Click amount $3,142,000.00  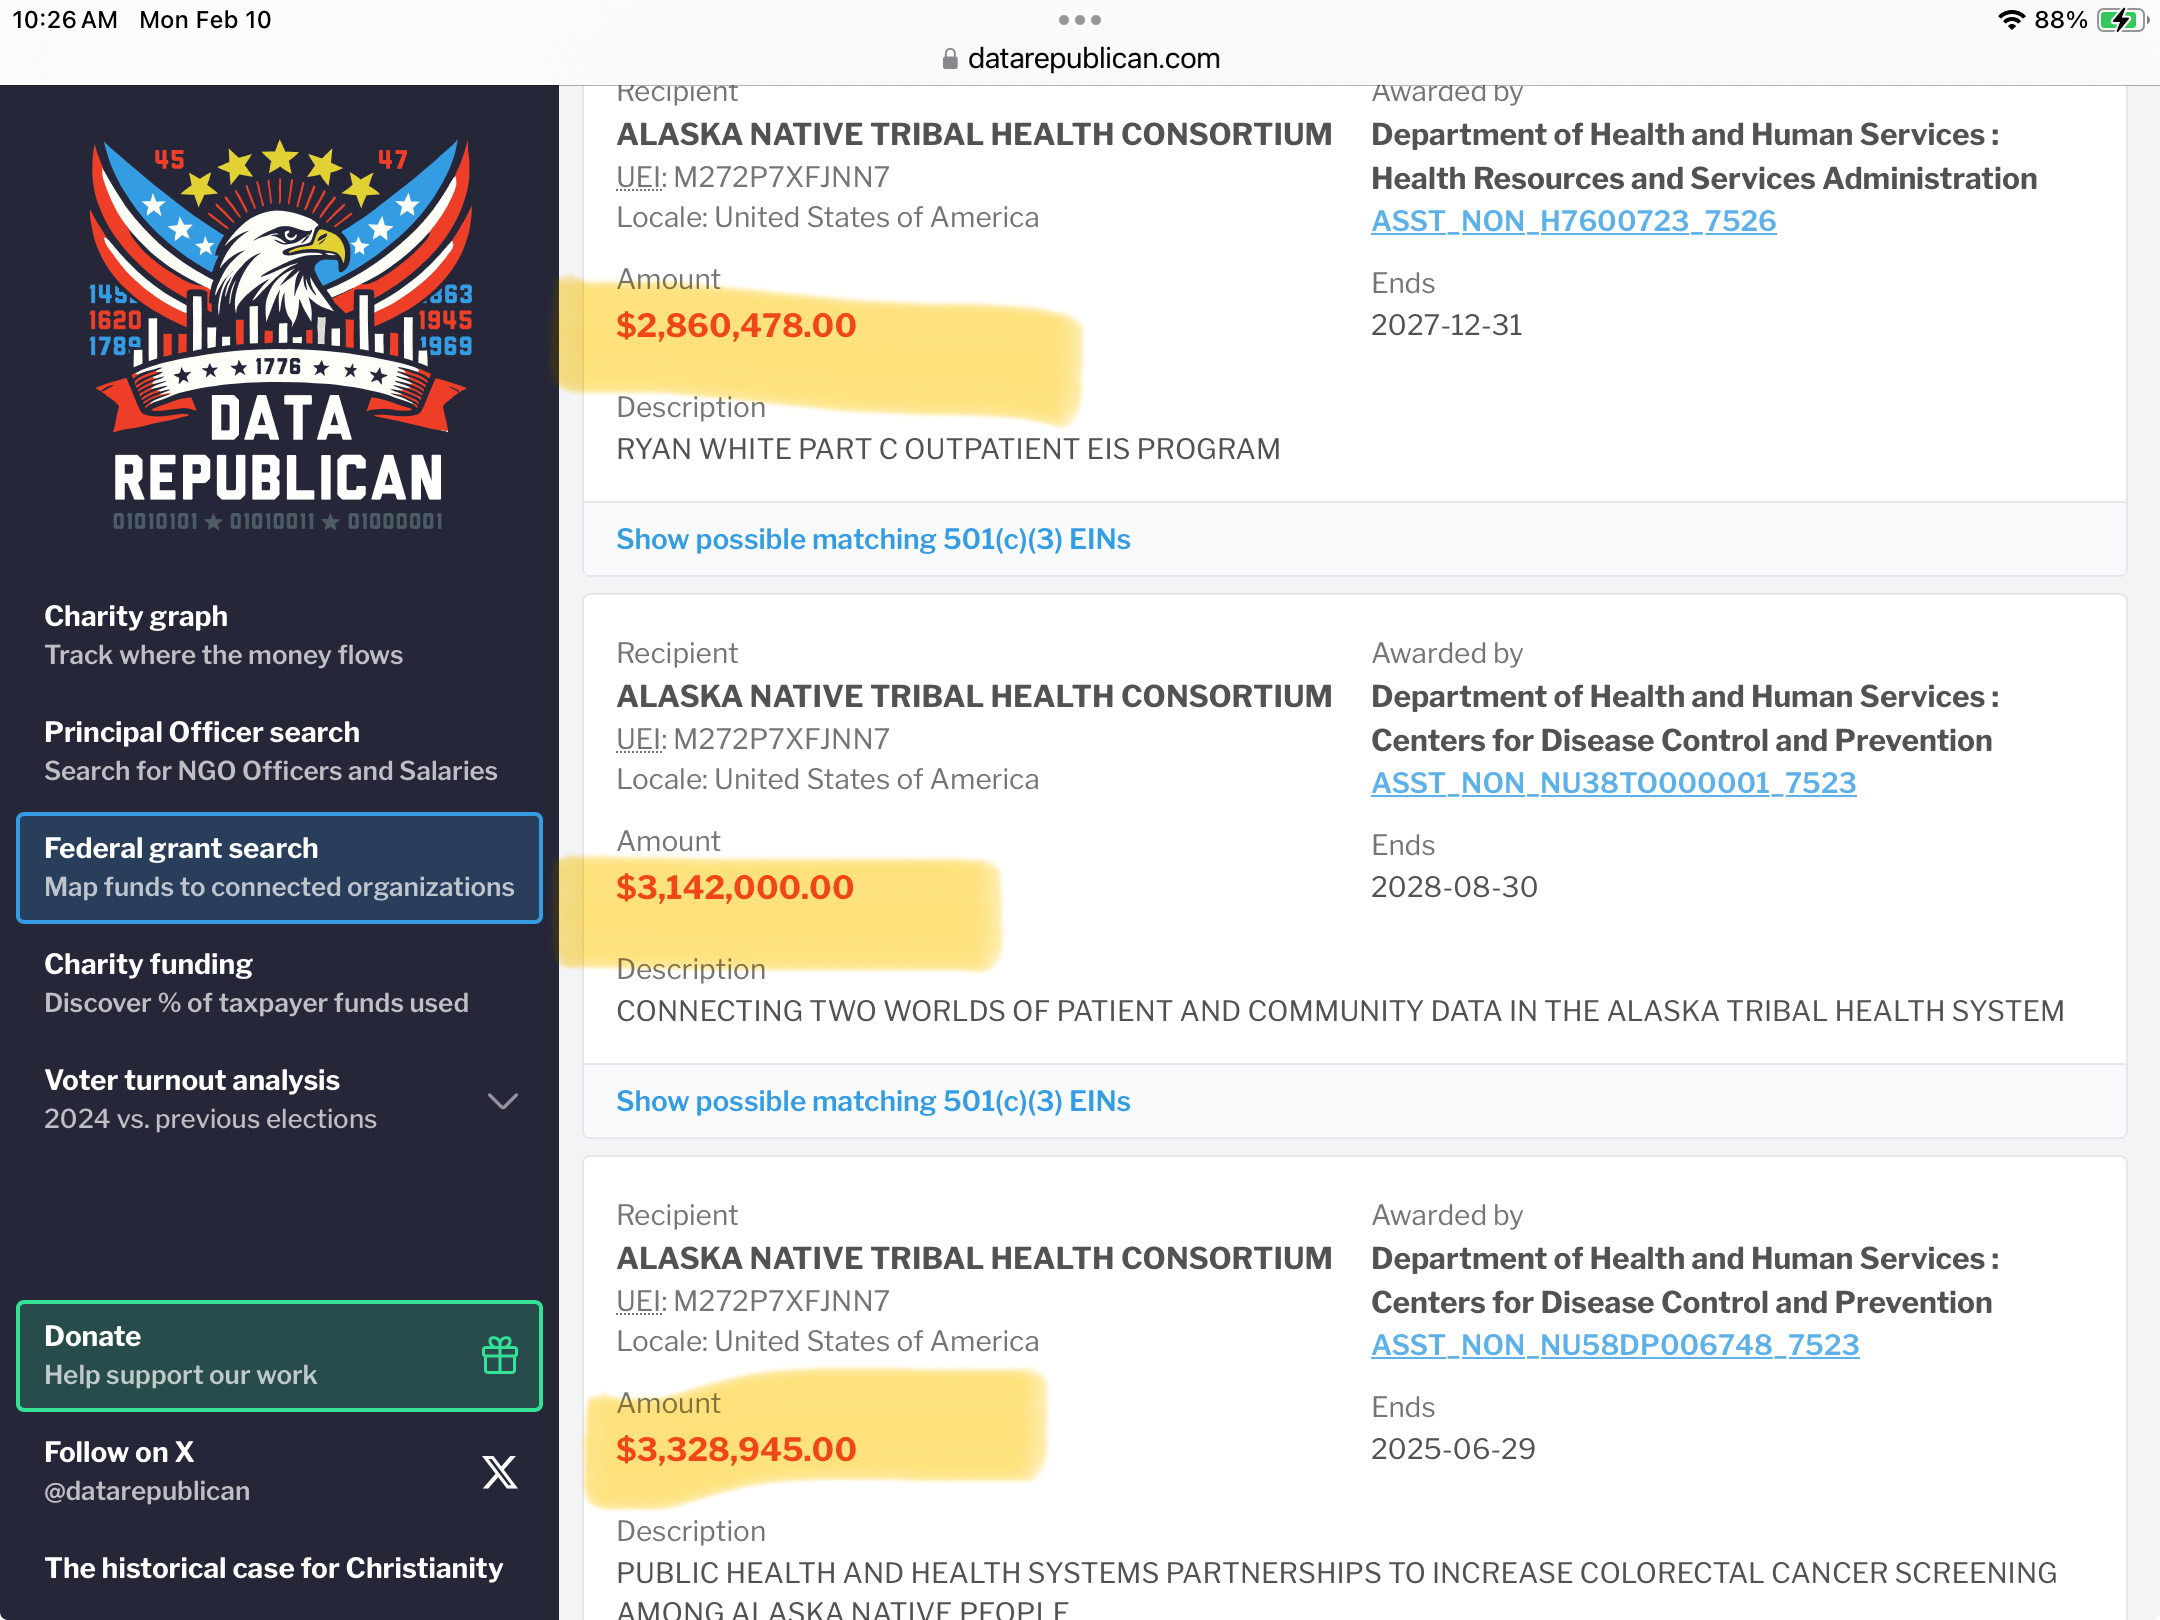pos(735,887)
